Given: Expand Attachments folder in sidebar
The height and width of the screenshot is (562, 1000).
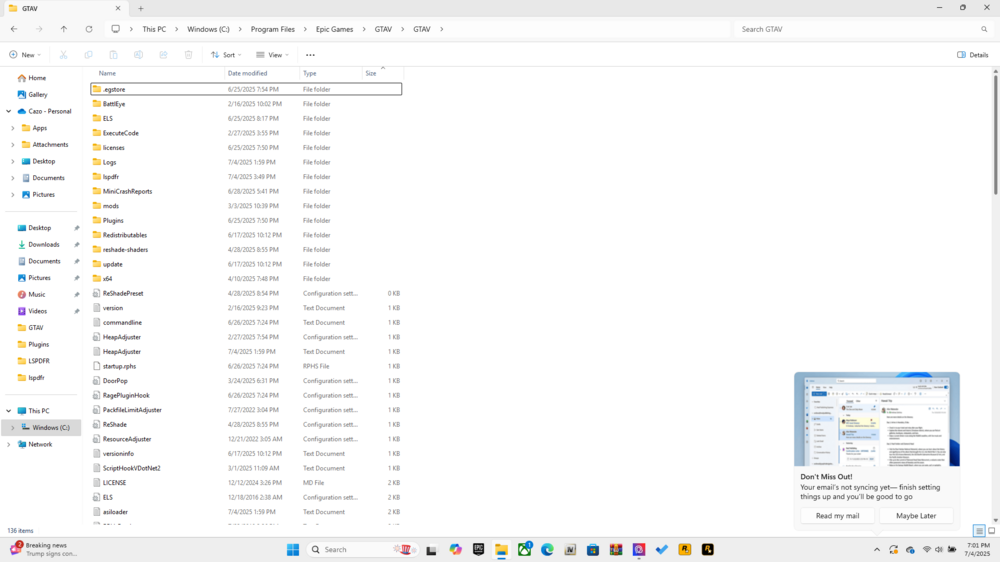Looking at the screenshot, I should click(13, 145).
